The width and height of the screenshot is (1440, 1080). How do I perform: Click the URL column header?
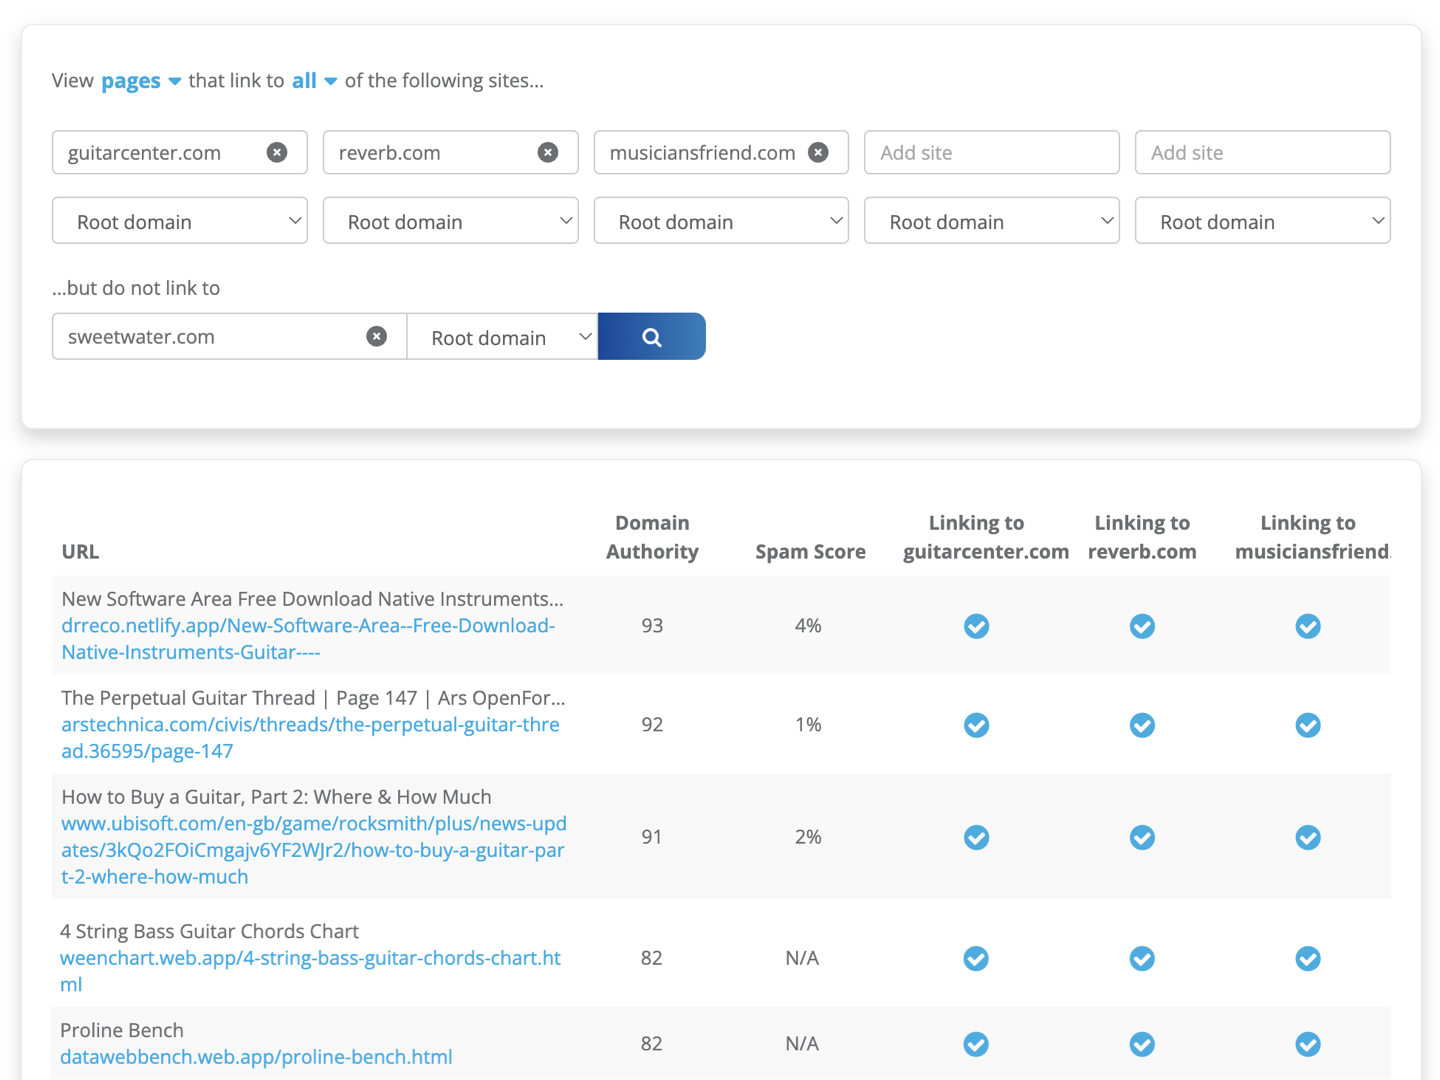tap(80, 552)
